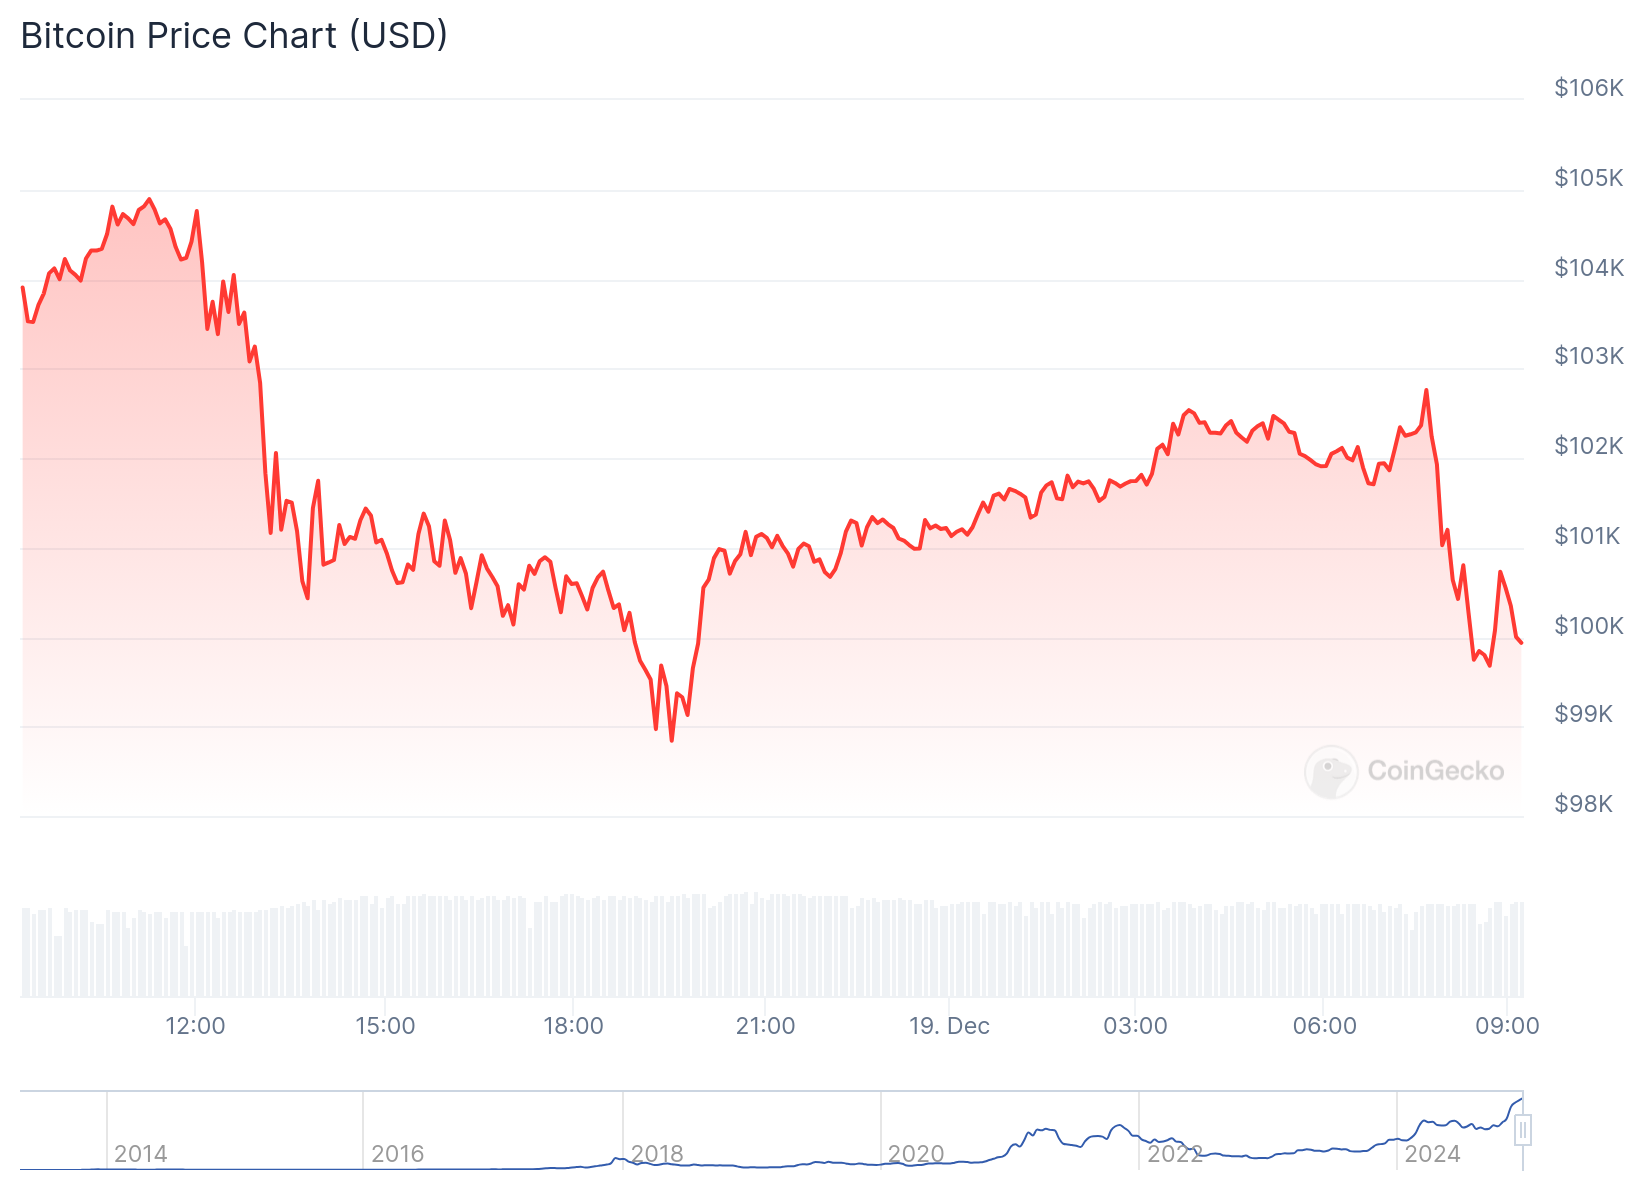
Task: Click the $98K price axis label
Action: coord(1583,804)
